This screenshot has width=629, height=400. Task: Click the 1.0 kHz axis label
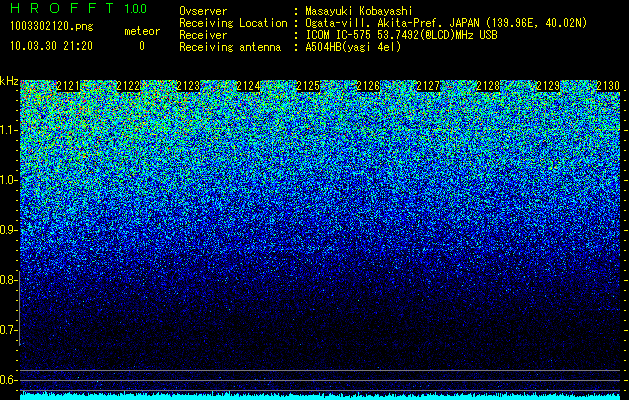(x=8, y=180)
